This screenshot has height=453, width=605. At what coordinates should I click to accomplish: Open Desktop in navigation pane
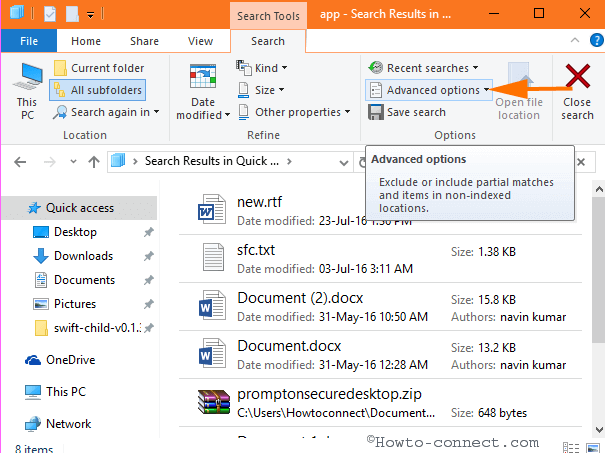pos(75,232)
